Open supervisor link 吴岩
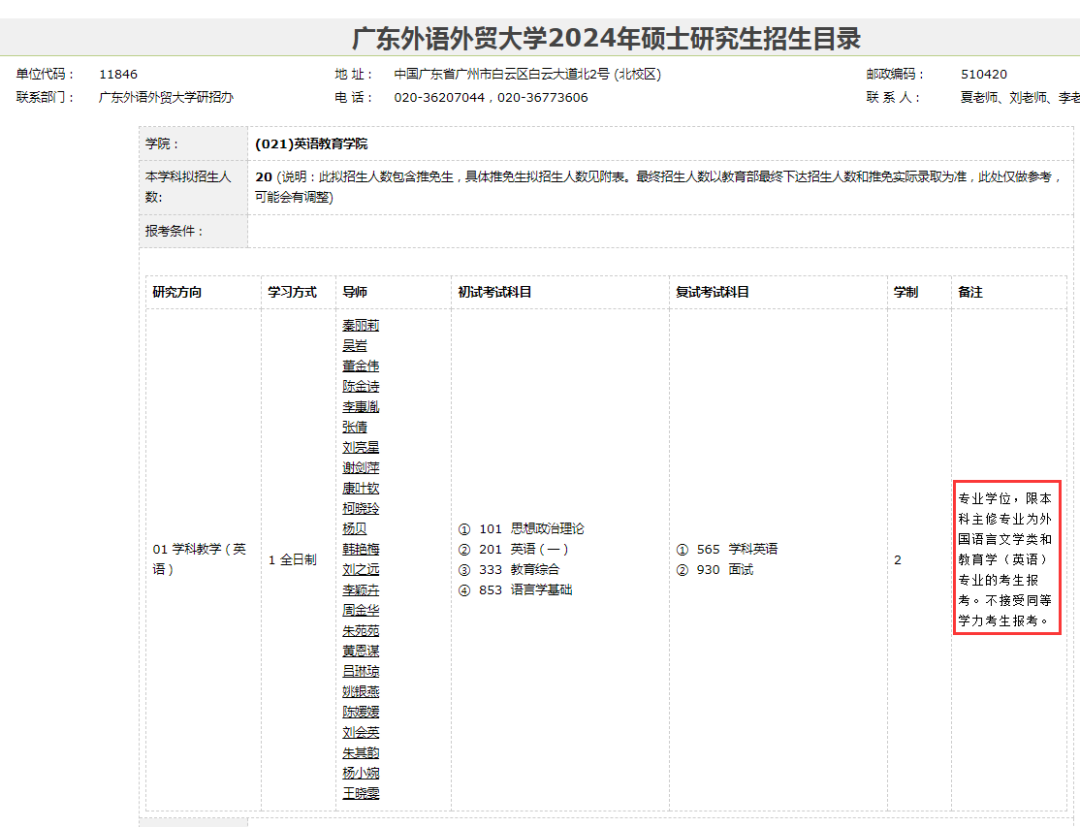 [x=355, y=346]
